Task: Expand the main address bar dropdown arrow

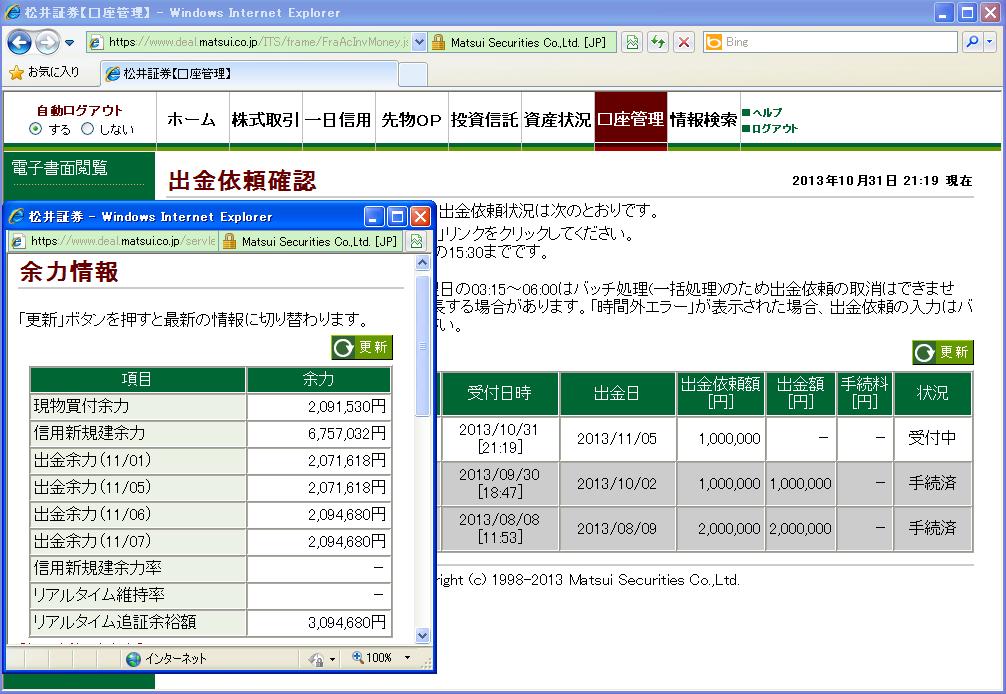Action: [x=419, y=42]
